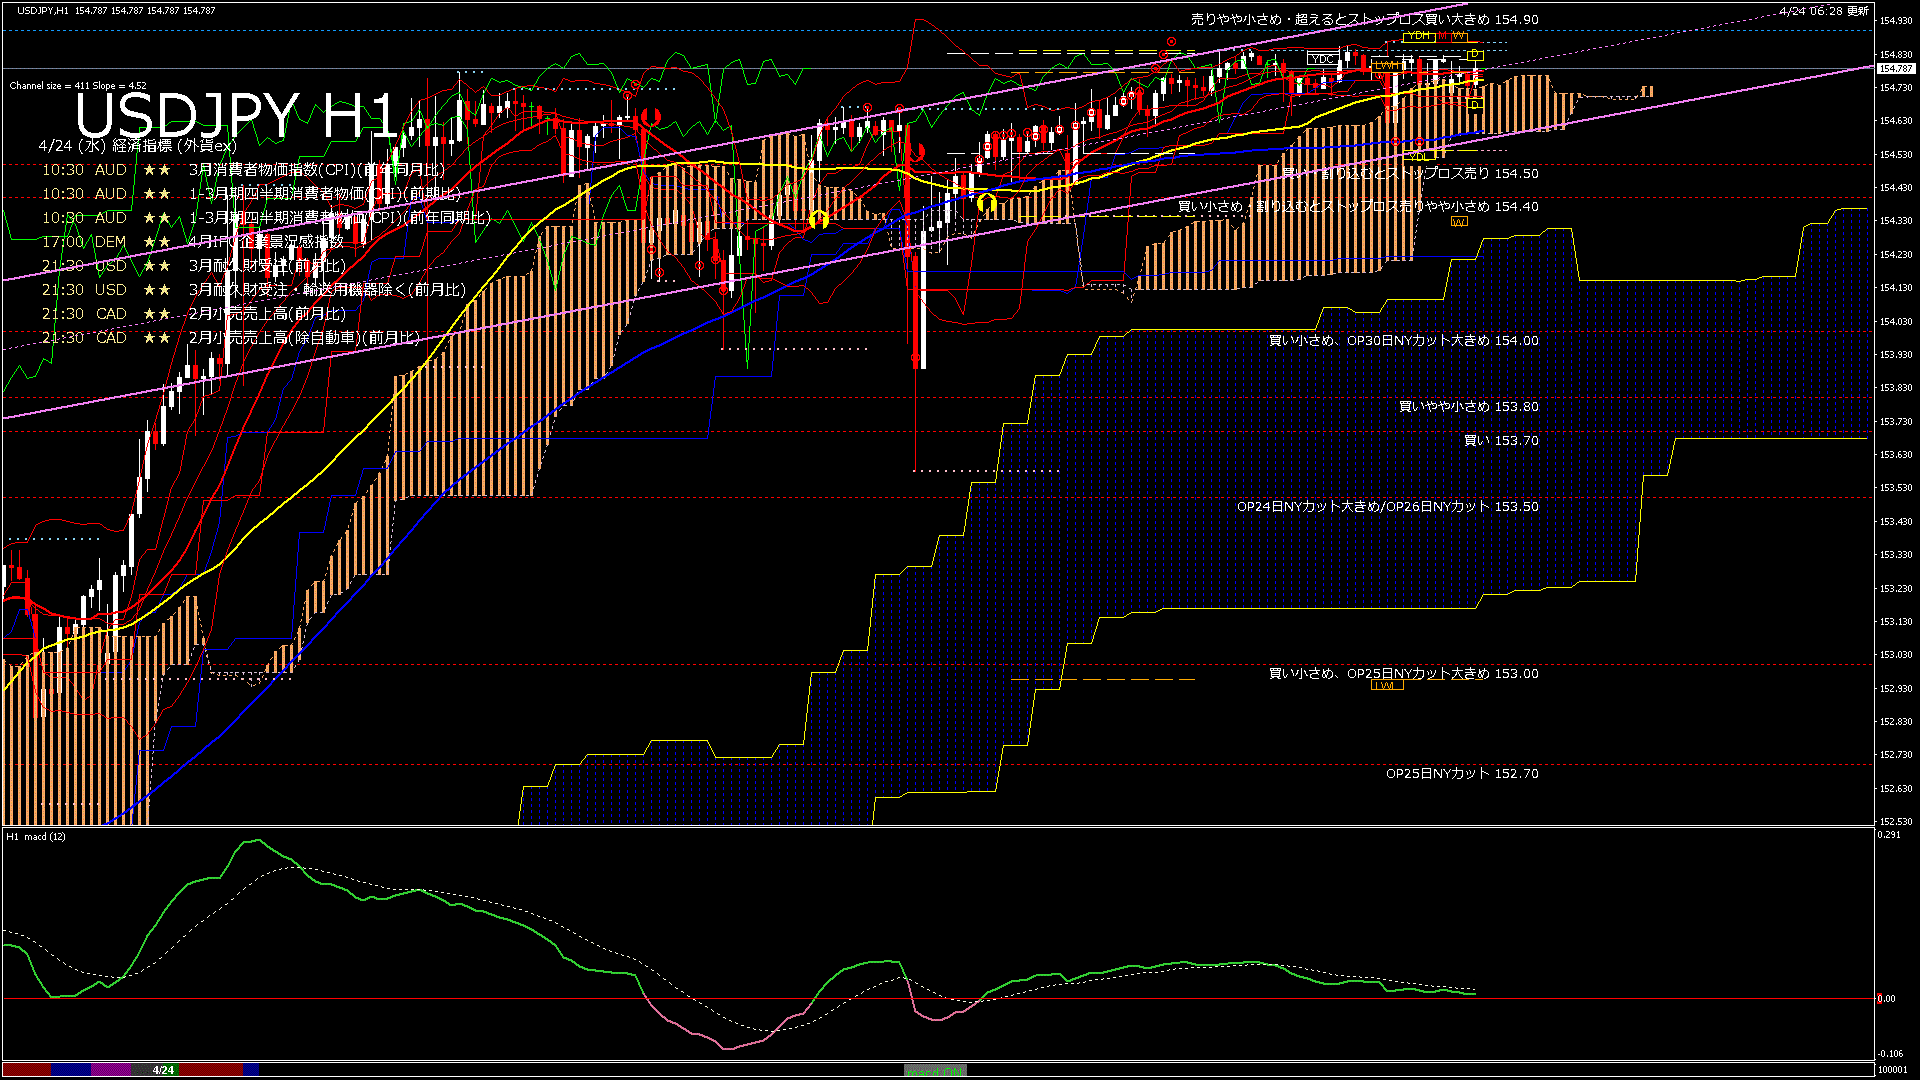Click the 152.530 price on the axis
Screen dimensions: 1920x1080
[x=1896, y=822]
